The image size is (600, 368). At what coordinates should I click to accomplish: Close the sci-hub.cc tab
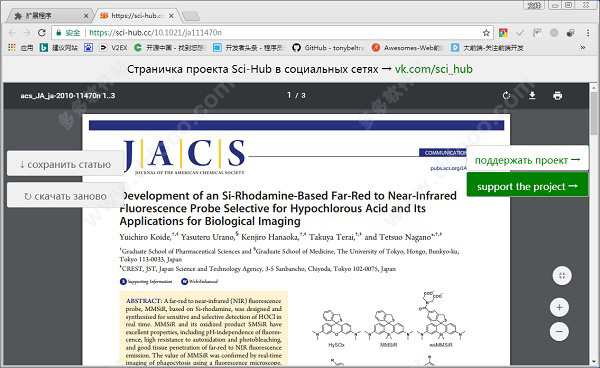tap(171, 16)
